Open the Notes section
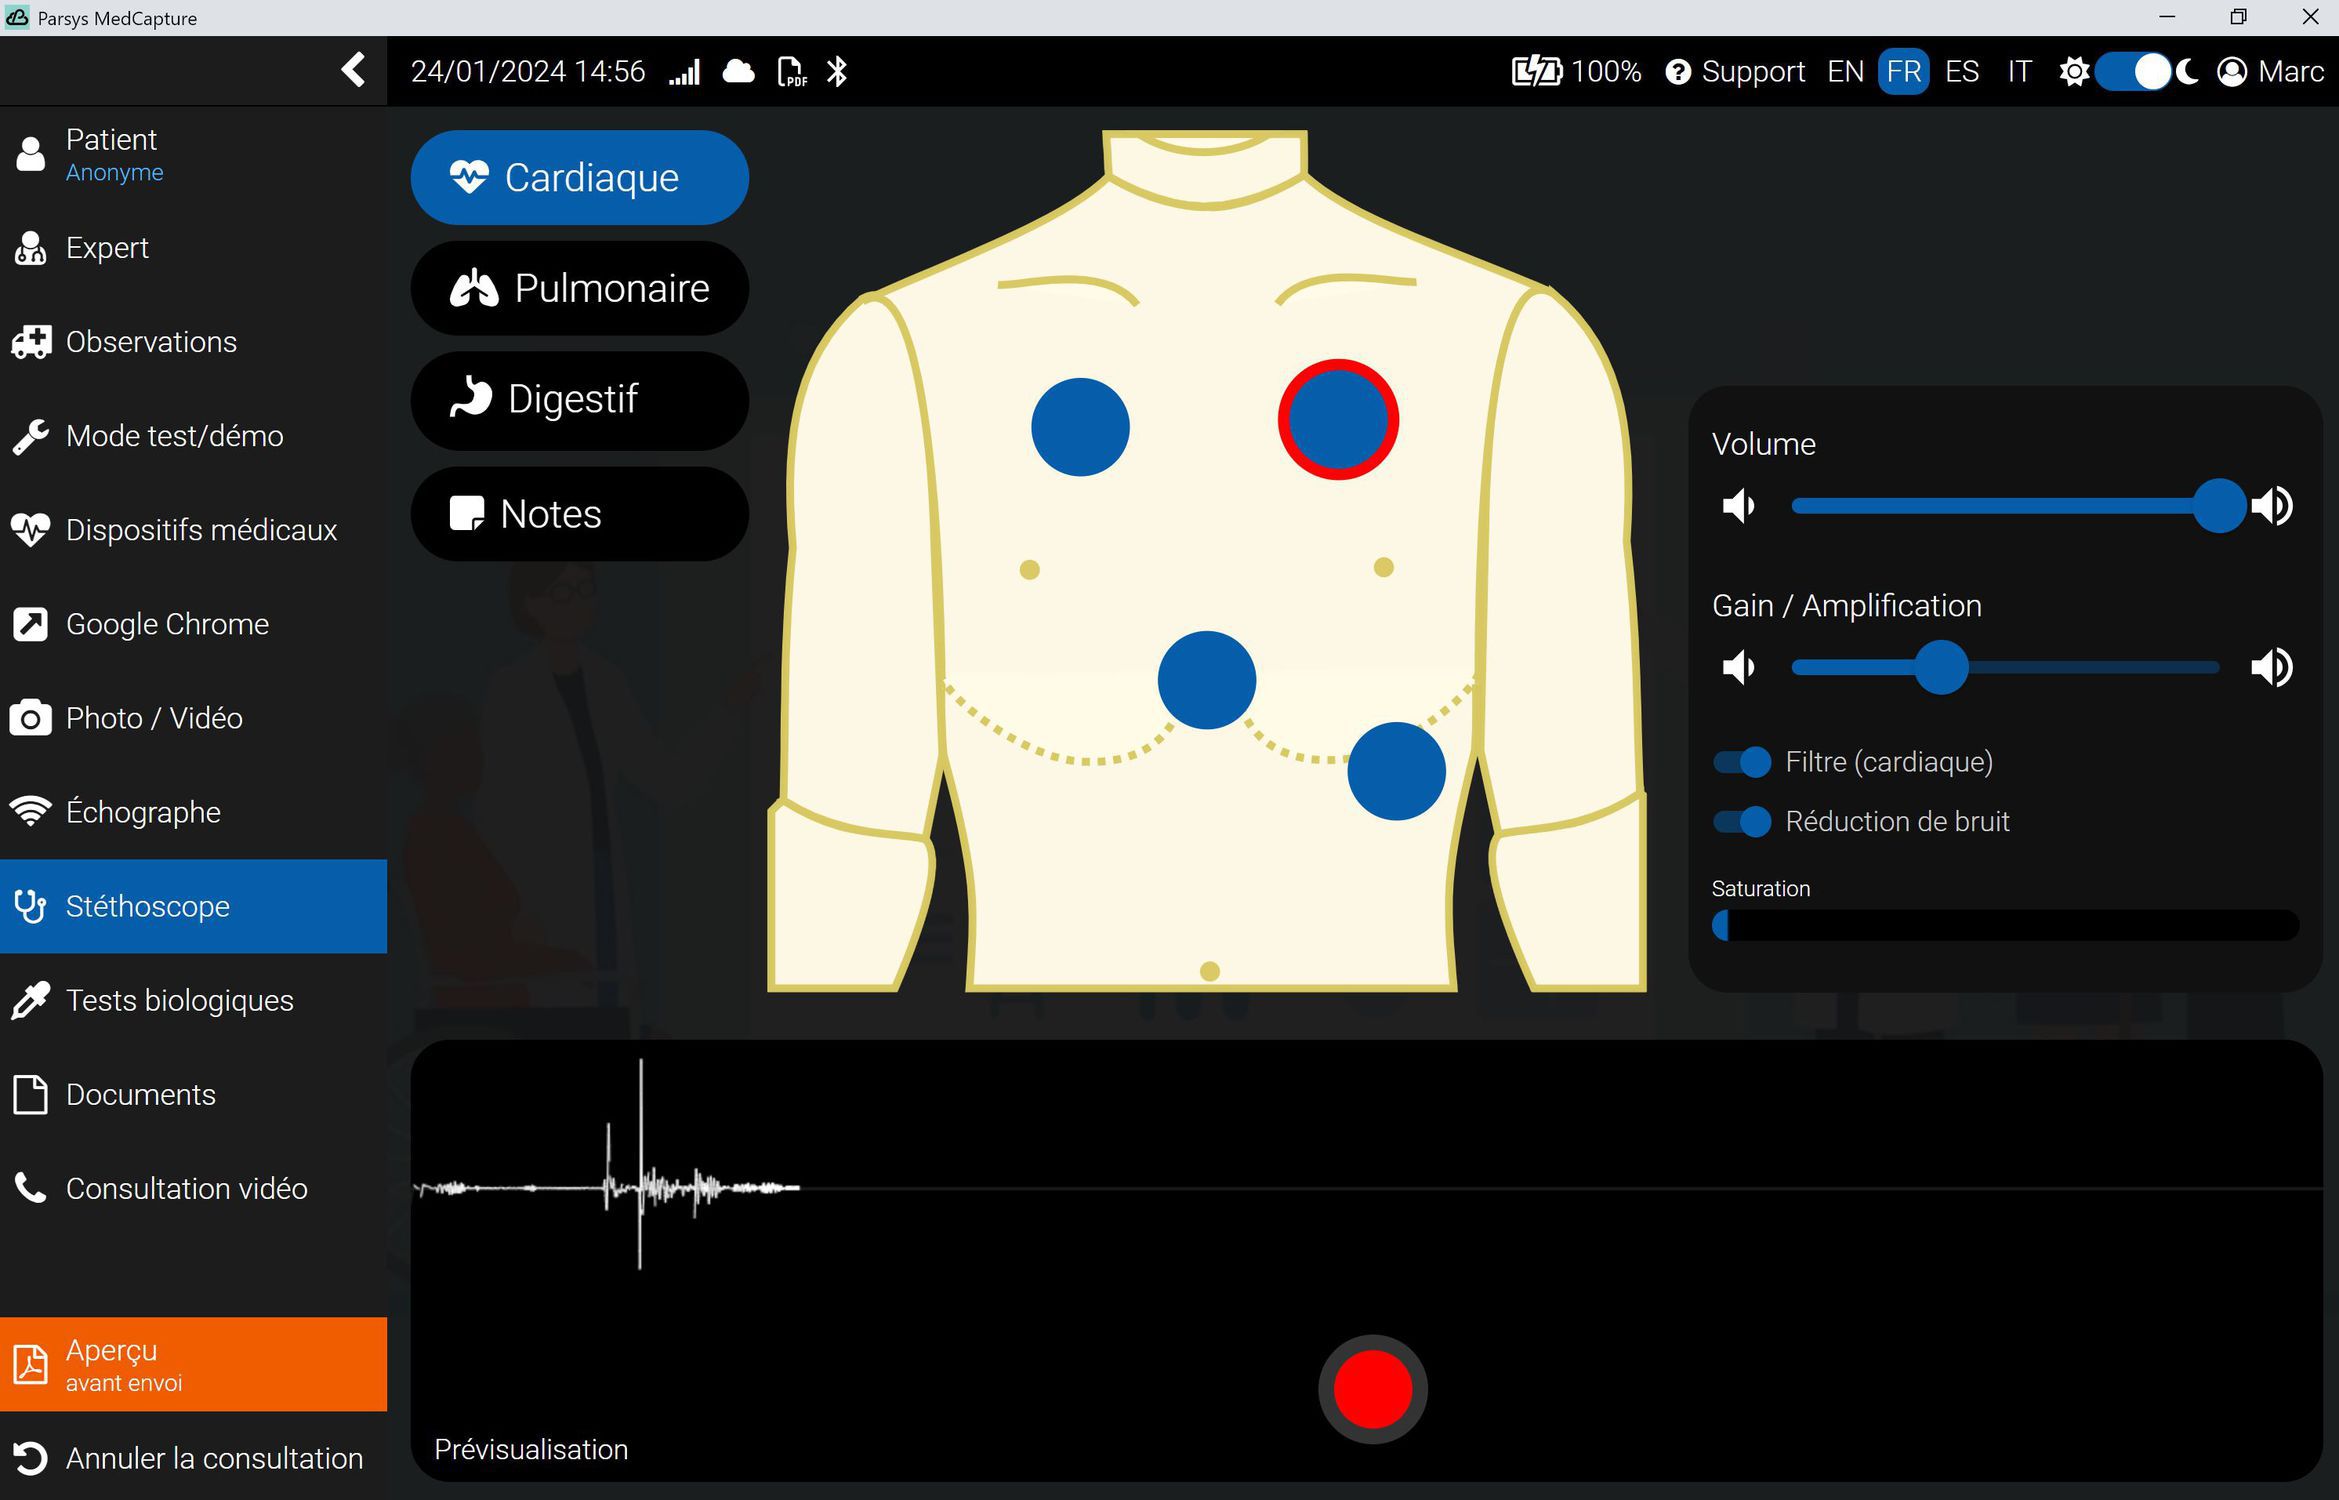This screenshot has width=2339, height=1500. (579, 514)
